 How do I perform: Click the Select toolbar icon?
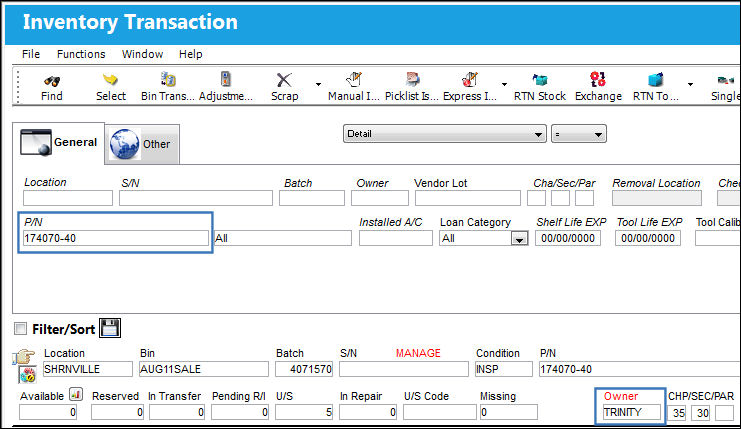tap(111, 79)
